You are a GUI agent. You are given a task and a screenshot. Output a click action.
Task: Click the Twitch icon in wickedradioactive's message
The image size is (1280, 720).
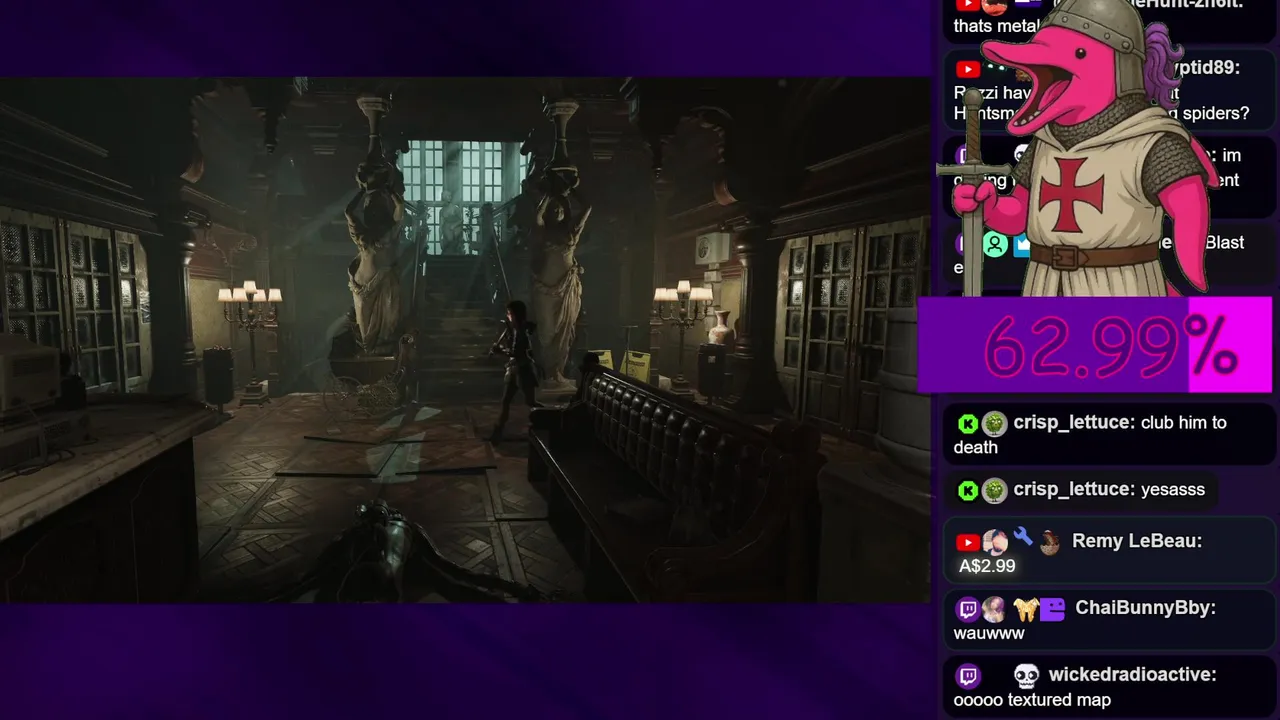tap(968, 676)
